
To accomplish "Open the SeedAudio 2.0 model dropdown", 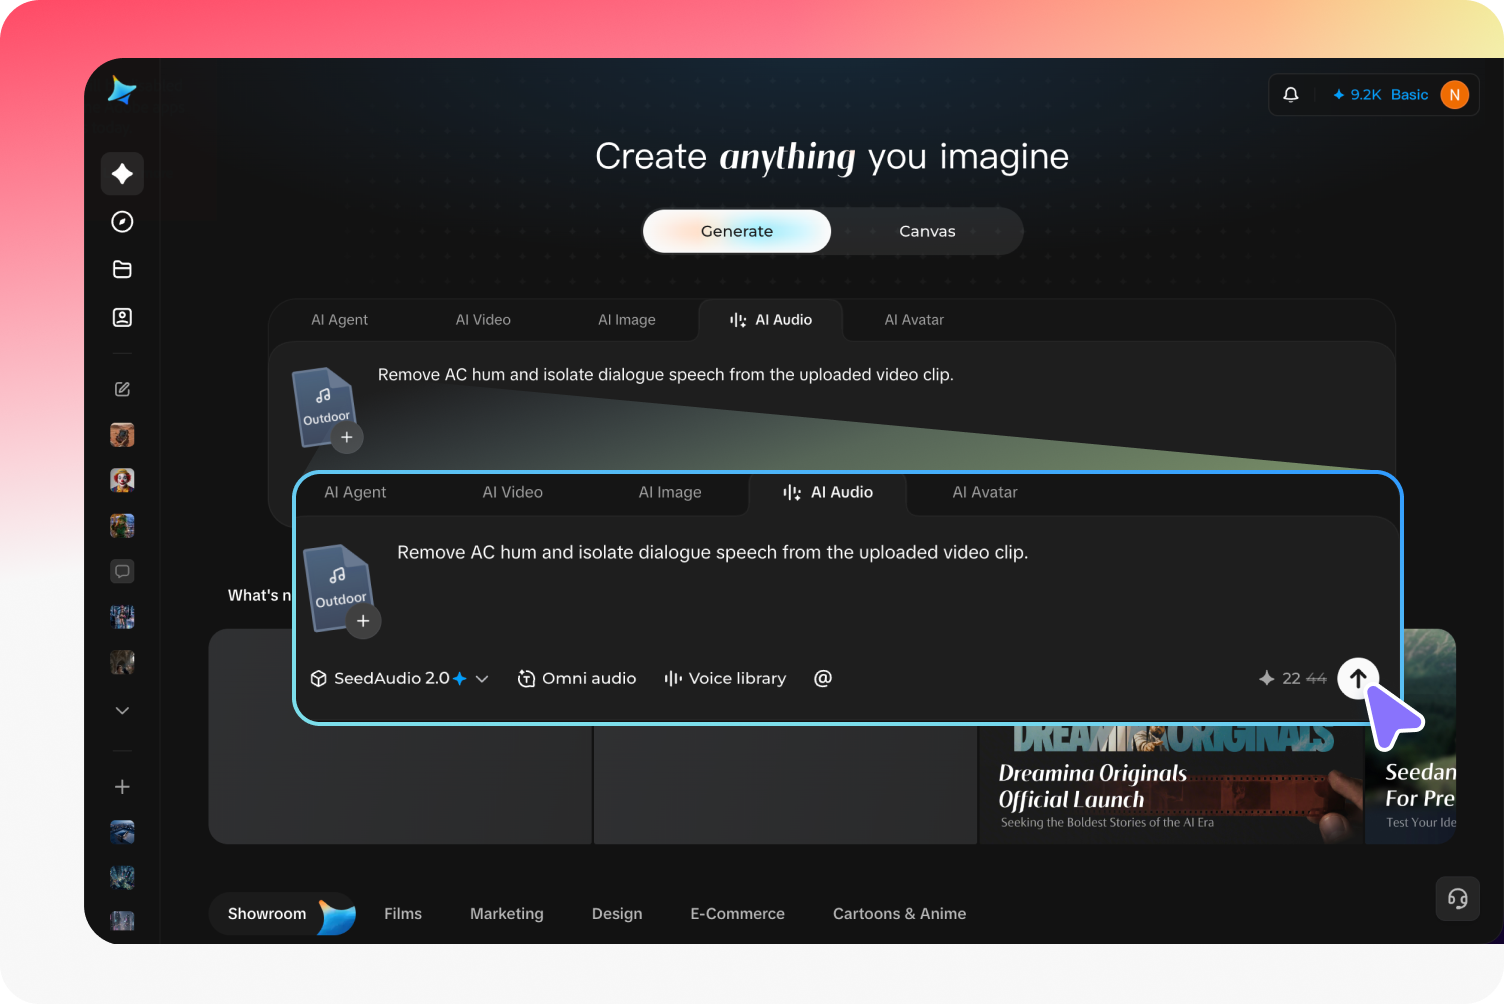I will click(x=399, y=678).
